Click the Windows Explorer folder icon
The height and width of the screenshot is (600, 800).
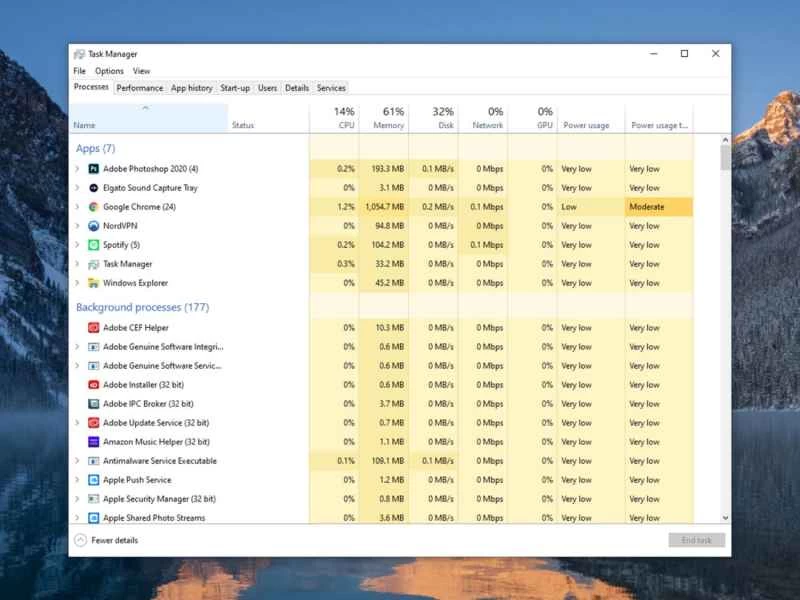pyautogui.click(x=95, y=283)
